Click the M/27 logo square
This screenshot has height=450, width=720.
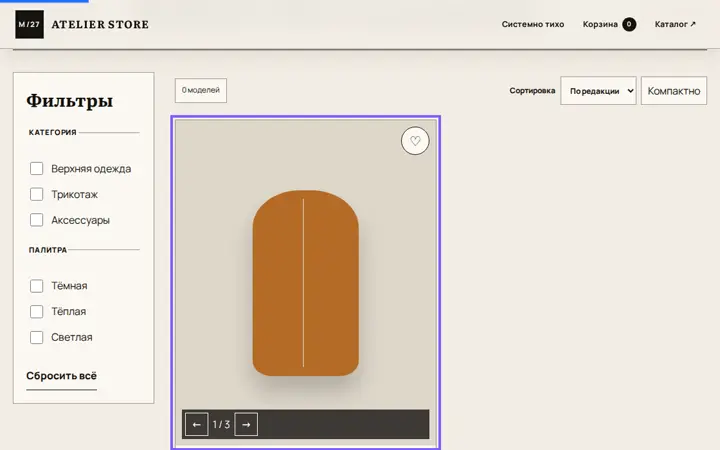[x=29, y=24]
